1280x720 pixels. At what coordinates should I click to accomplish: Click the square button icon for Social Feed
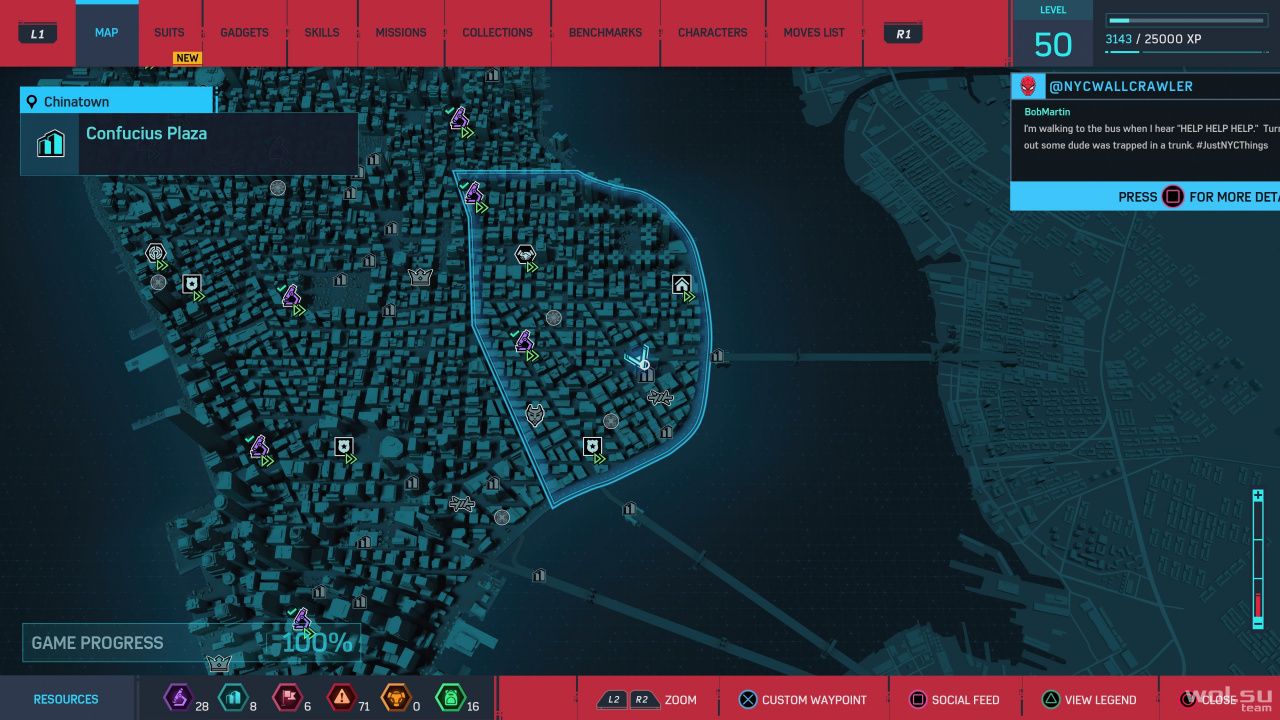(x=917, y=700)
